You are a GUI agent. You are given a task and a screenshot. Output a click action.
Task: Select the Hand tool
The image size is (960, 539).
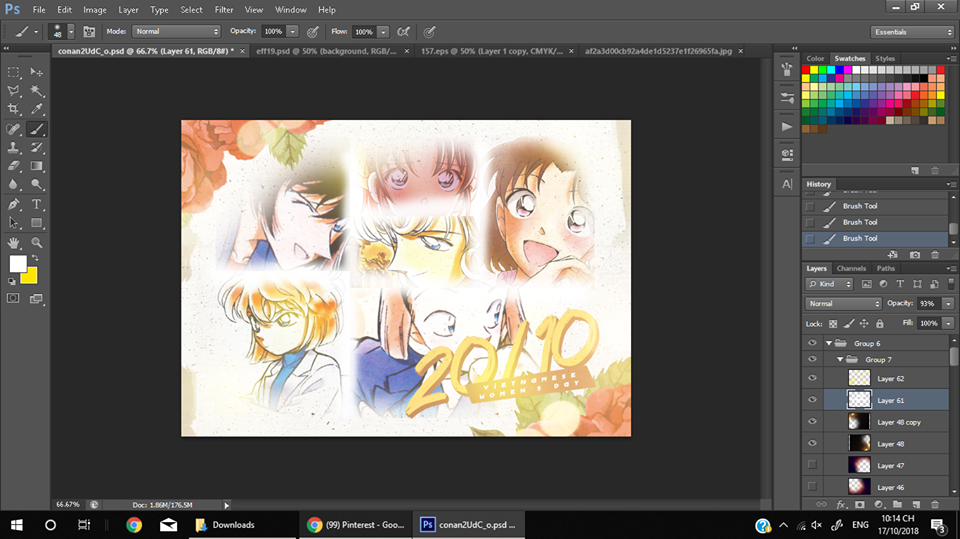pyautogui.click(x=13, y=243)
